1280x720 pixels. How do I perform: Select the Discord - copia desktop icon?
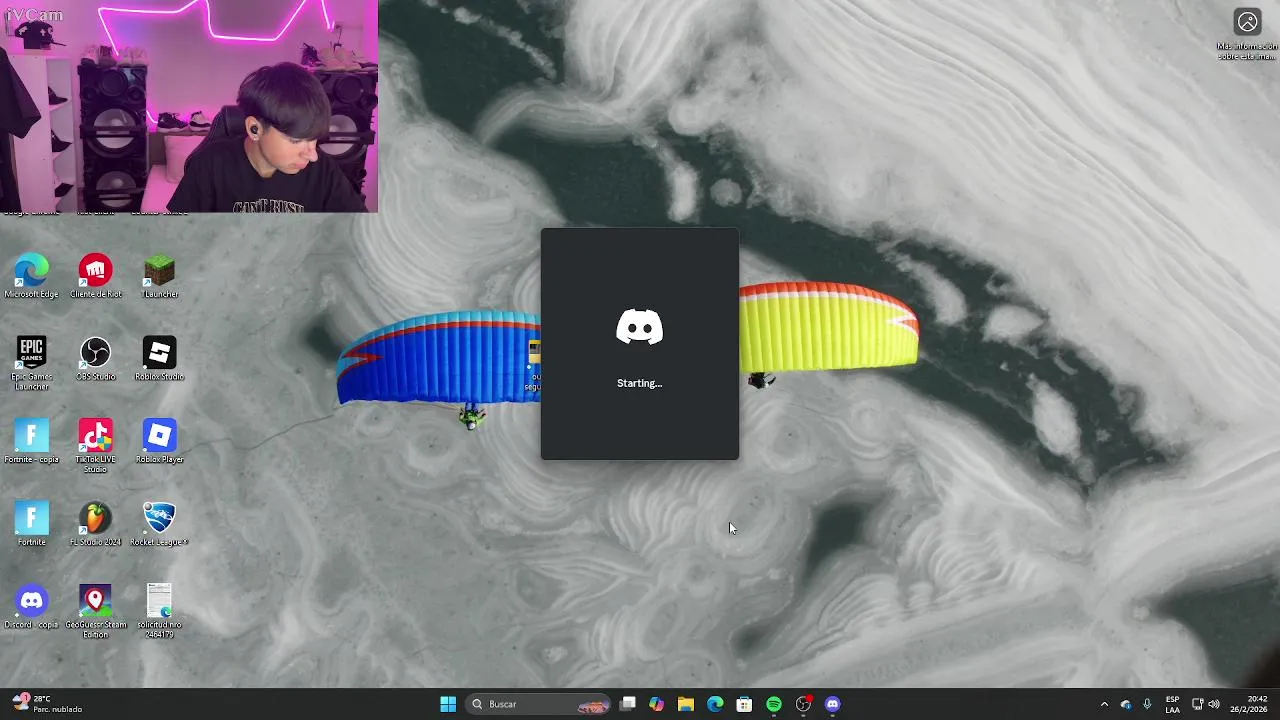31,607
